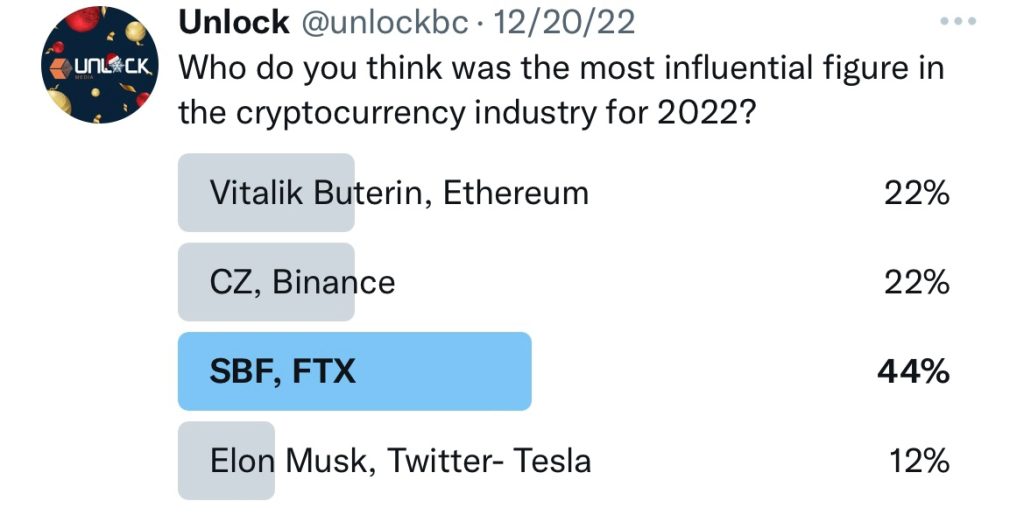
Task: Click the 22% result beside CZ, Binance
Action: (917, 283)
